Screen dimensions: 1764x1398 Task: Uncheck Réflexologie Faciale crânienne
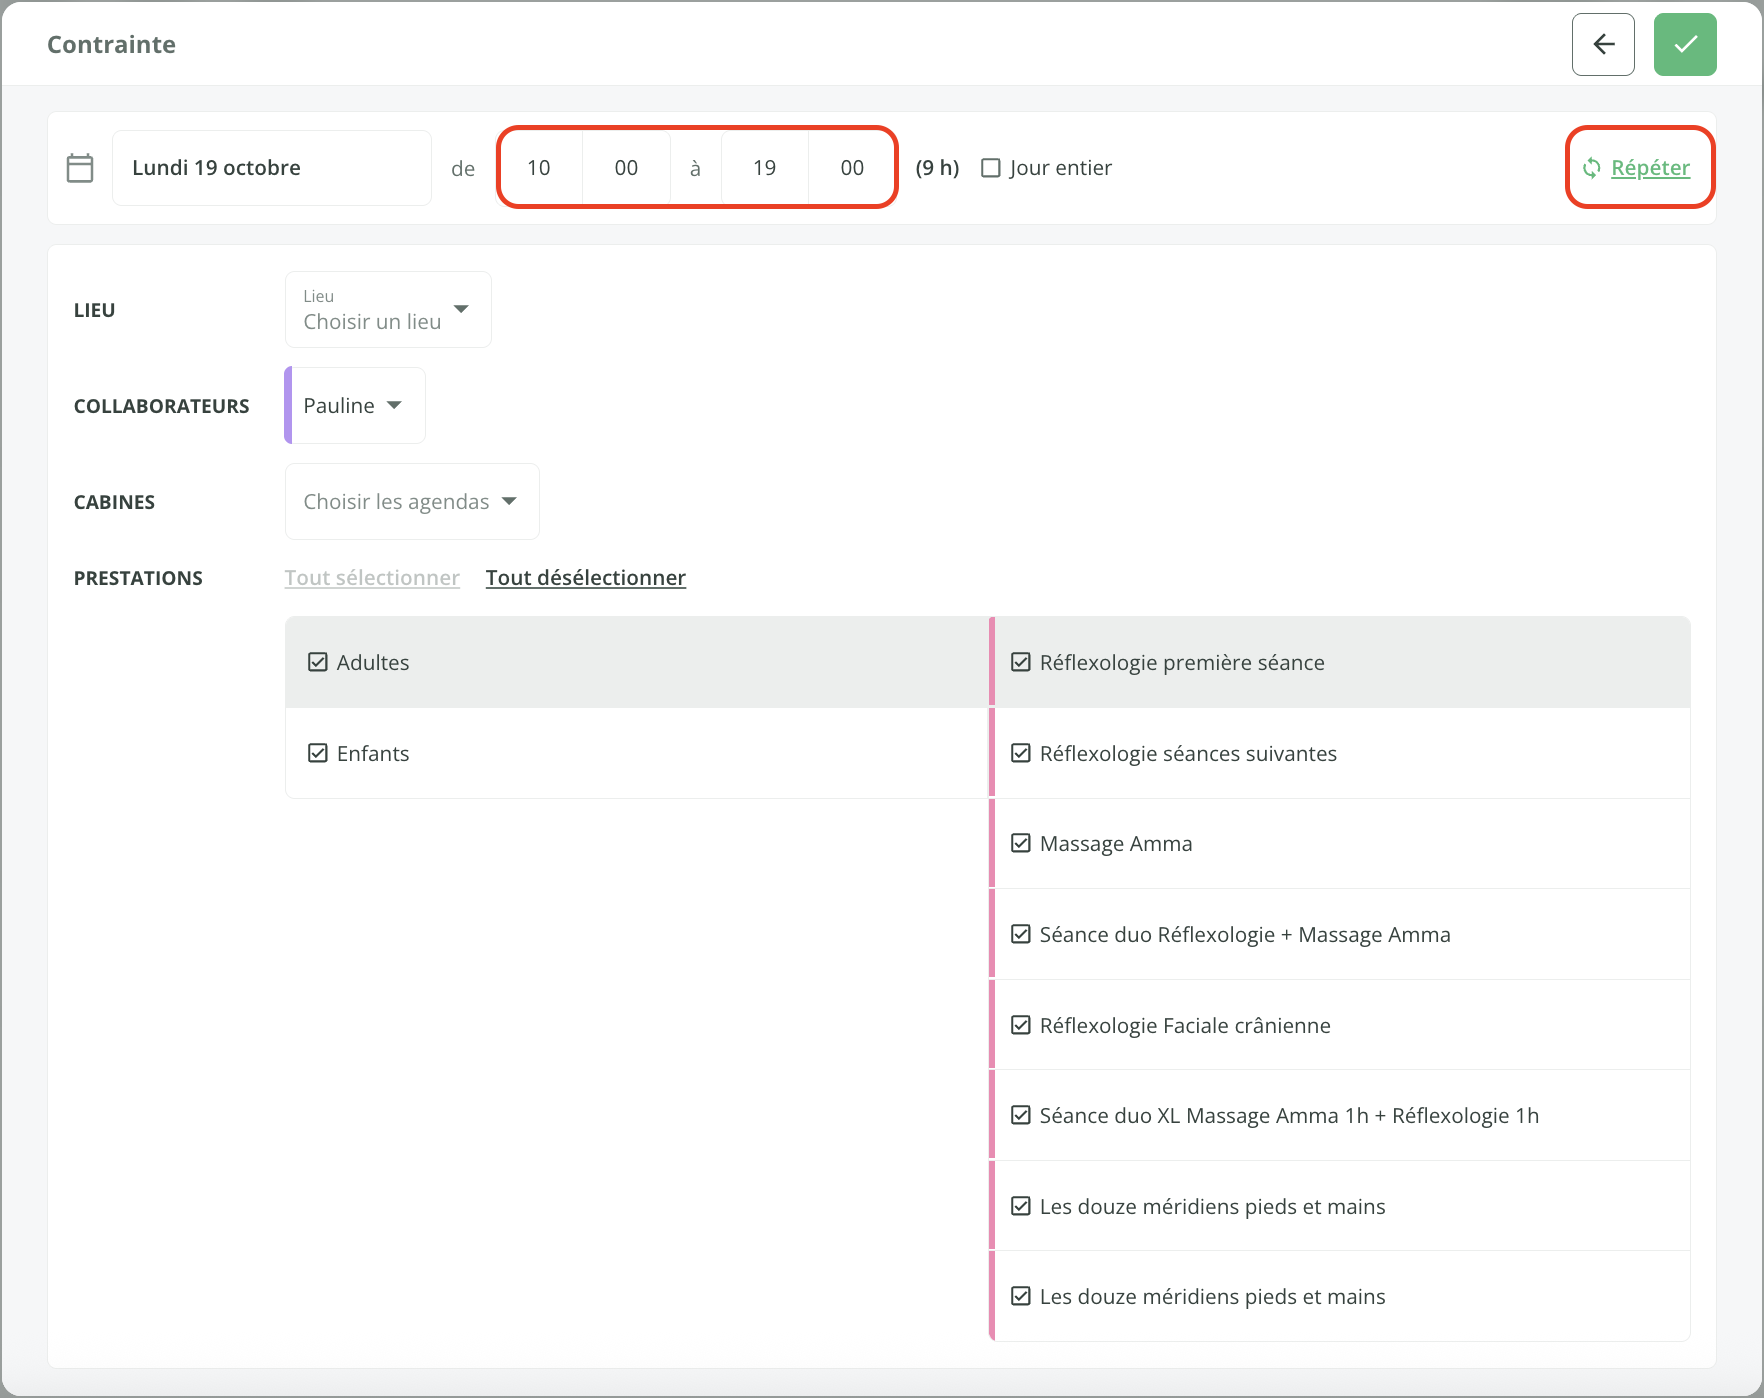click(1021, 1025)
